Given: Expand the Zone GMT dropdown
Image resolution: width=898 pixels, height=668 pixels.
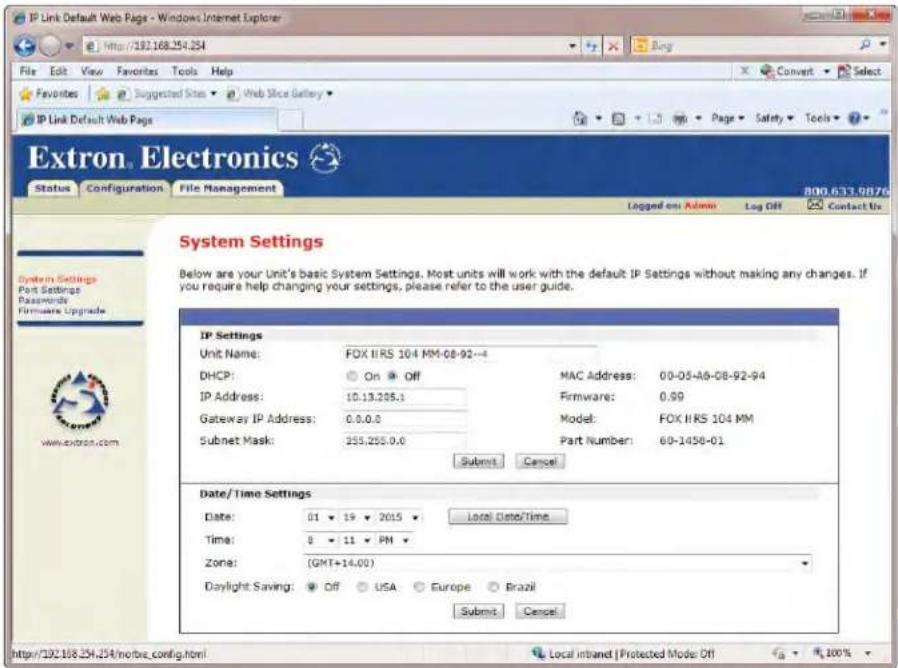Looking at the screenshot, I should pyautogui.click(x=557, y=563).
